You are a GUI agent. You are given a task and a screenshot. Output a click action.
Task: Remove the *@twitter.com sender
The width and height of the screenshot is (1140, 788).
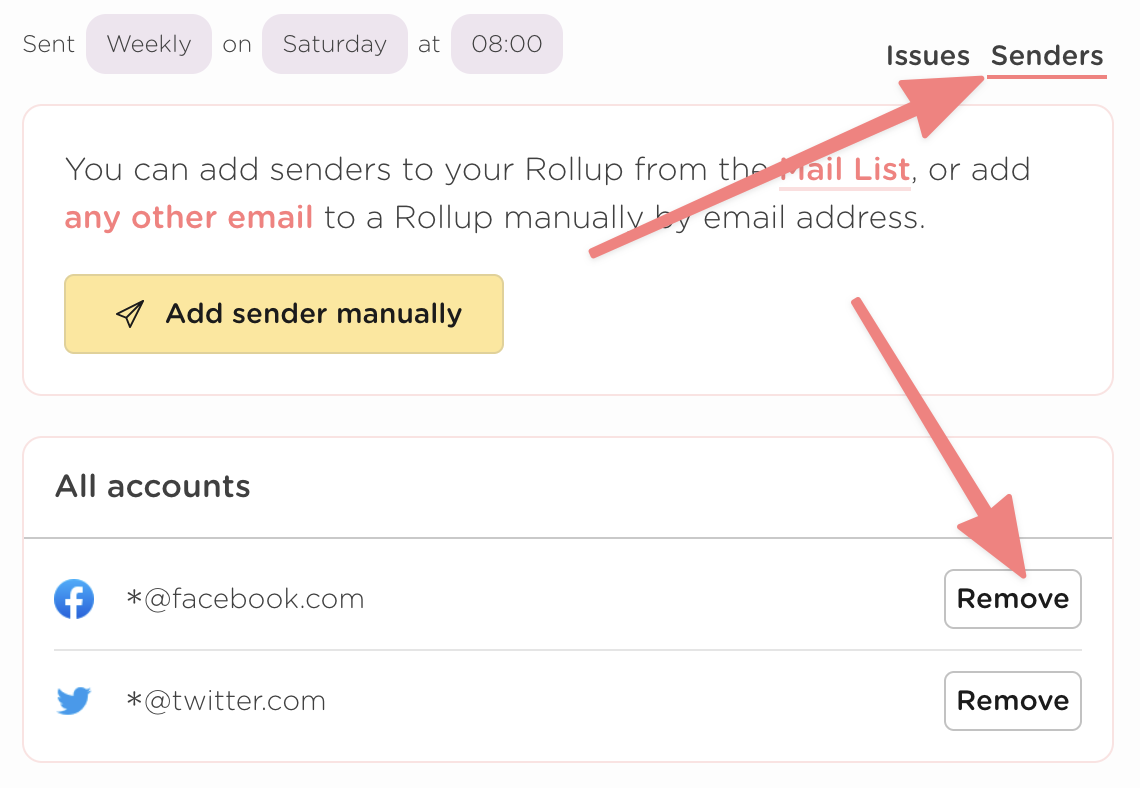coord(1012,701)
